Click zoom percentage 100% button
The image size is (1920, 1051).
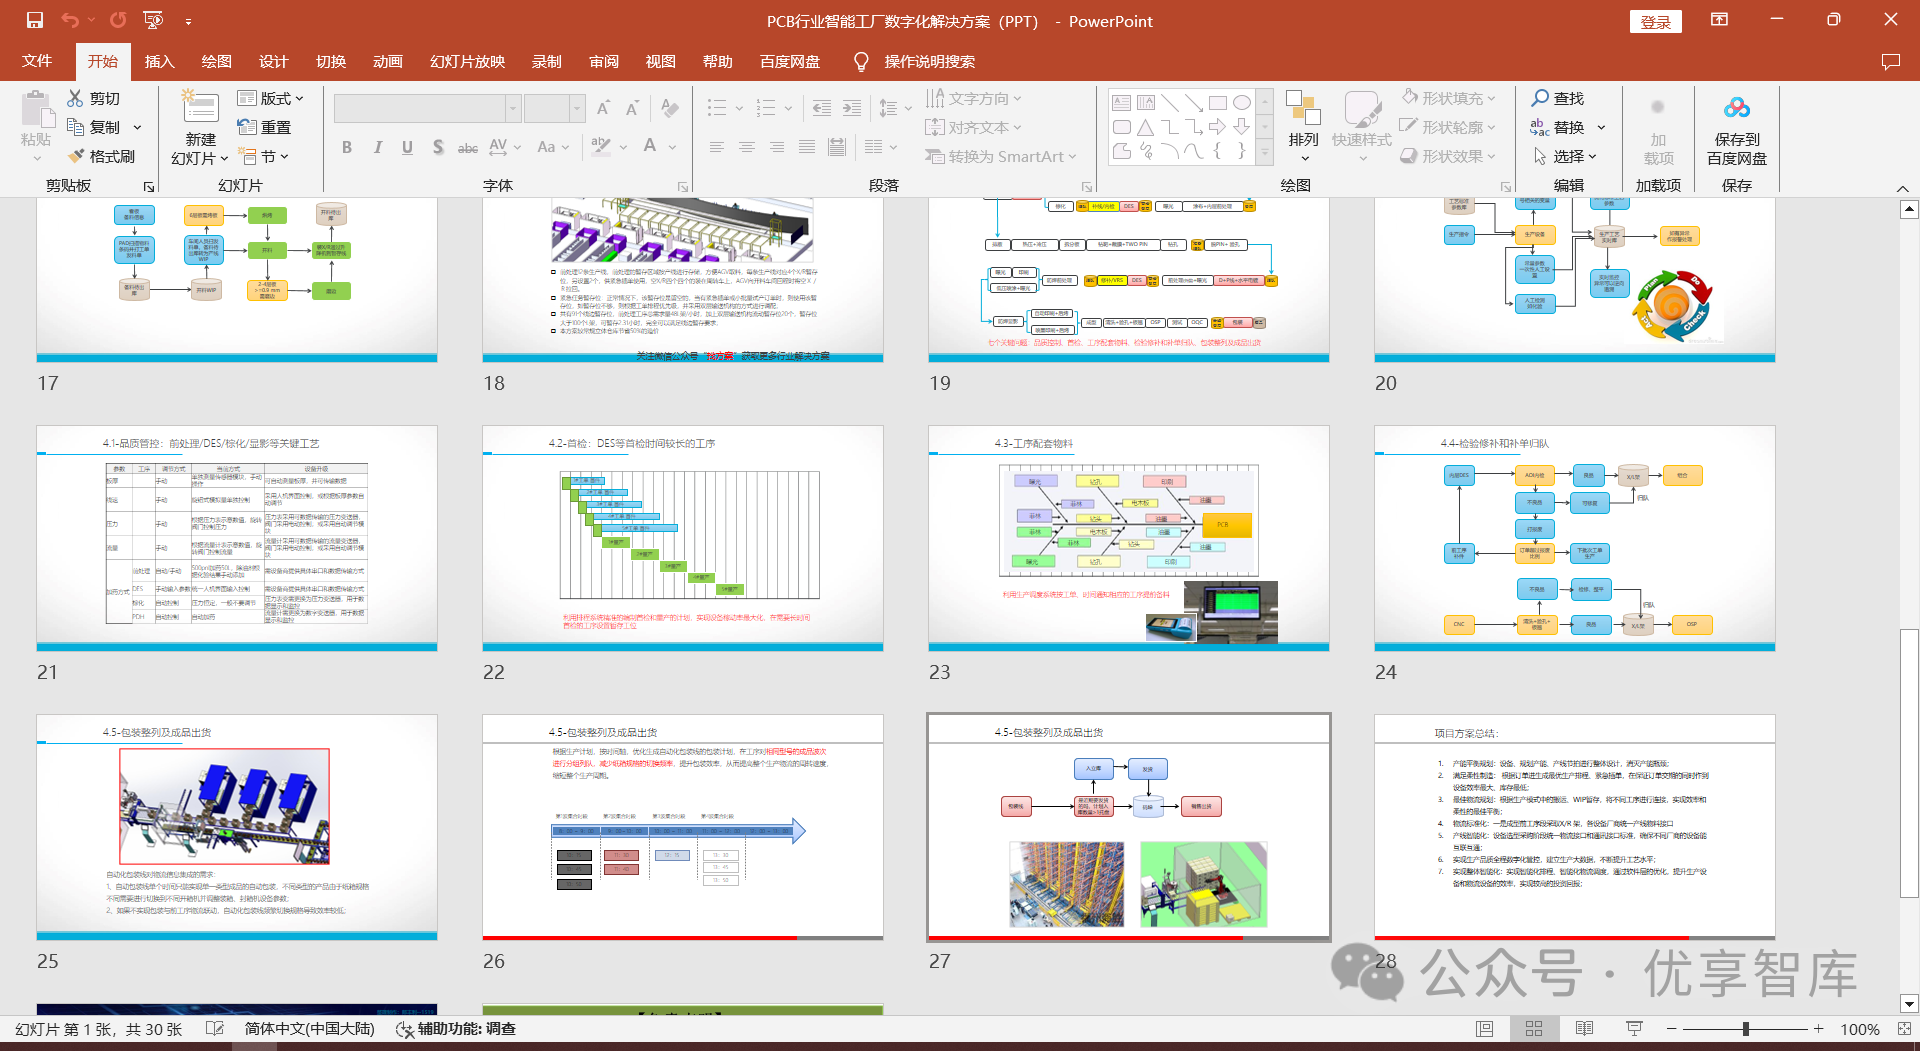coord(1860,1029)
